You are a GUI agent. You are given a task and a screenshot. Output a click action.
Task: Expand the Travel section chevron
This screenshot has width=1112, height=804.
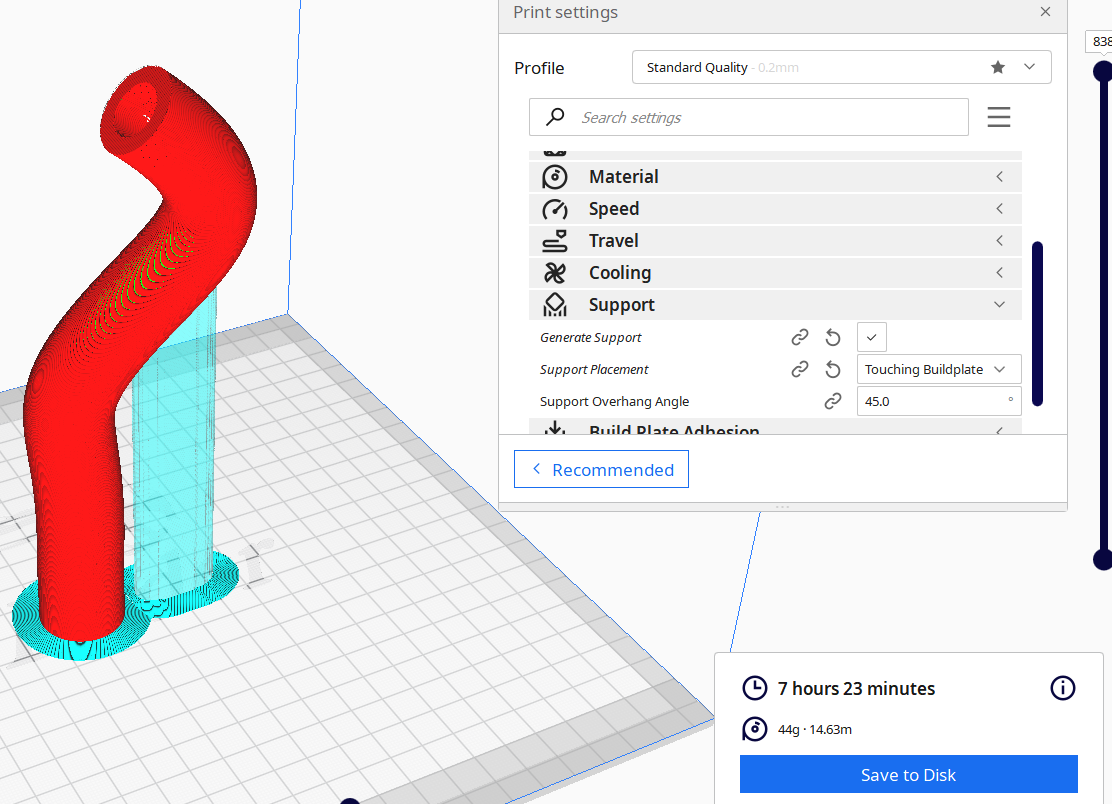point(999,240)
